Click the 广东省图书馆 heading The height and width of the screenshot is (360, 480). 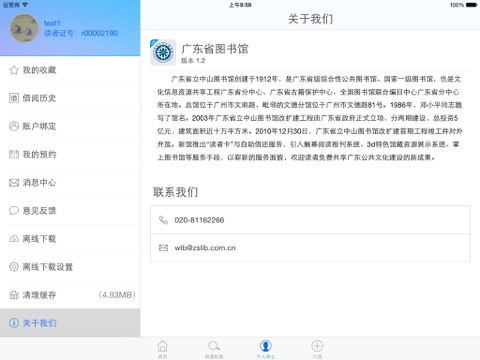tap(215, 49)
